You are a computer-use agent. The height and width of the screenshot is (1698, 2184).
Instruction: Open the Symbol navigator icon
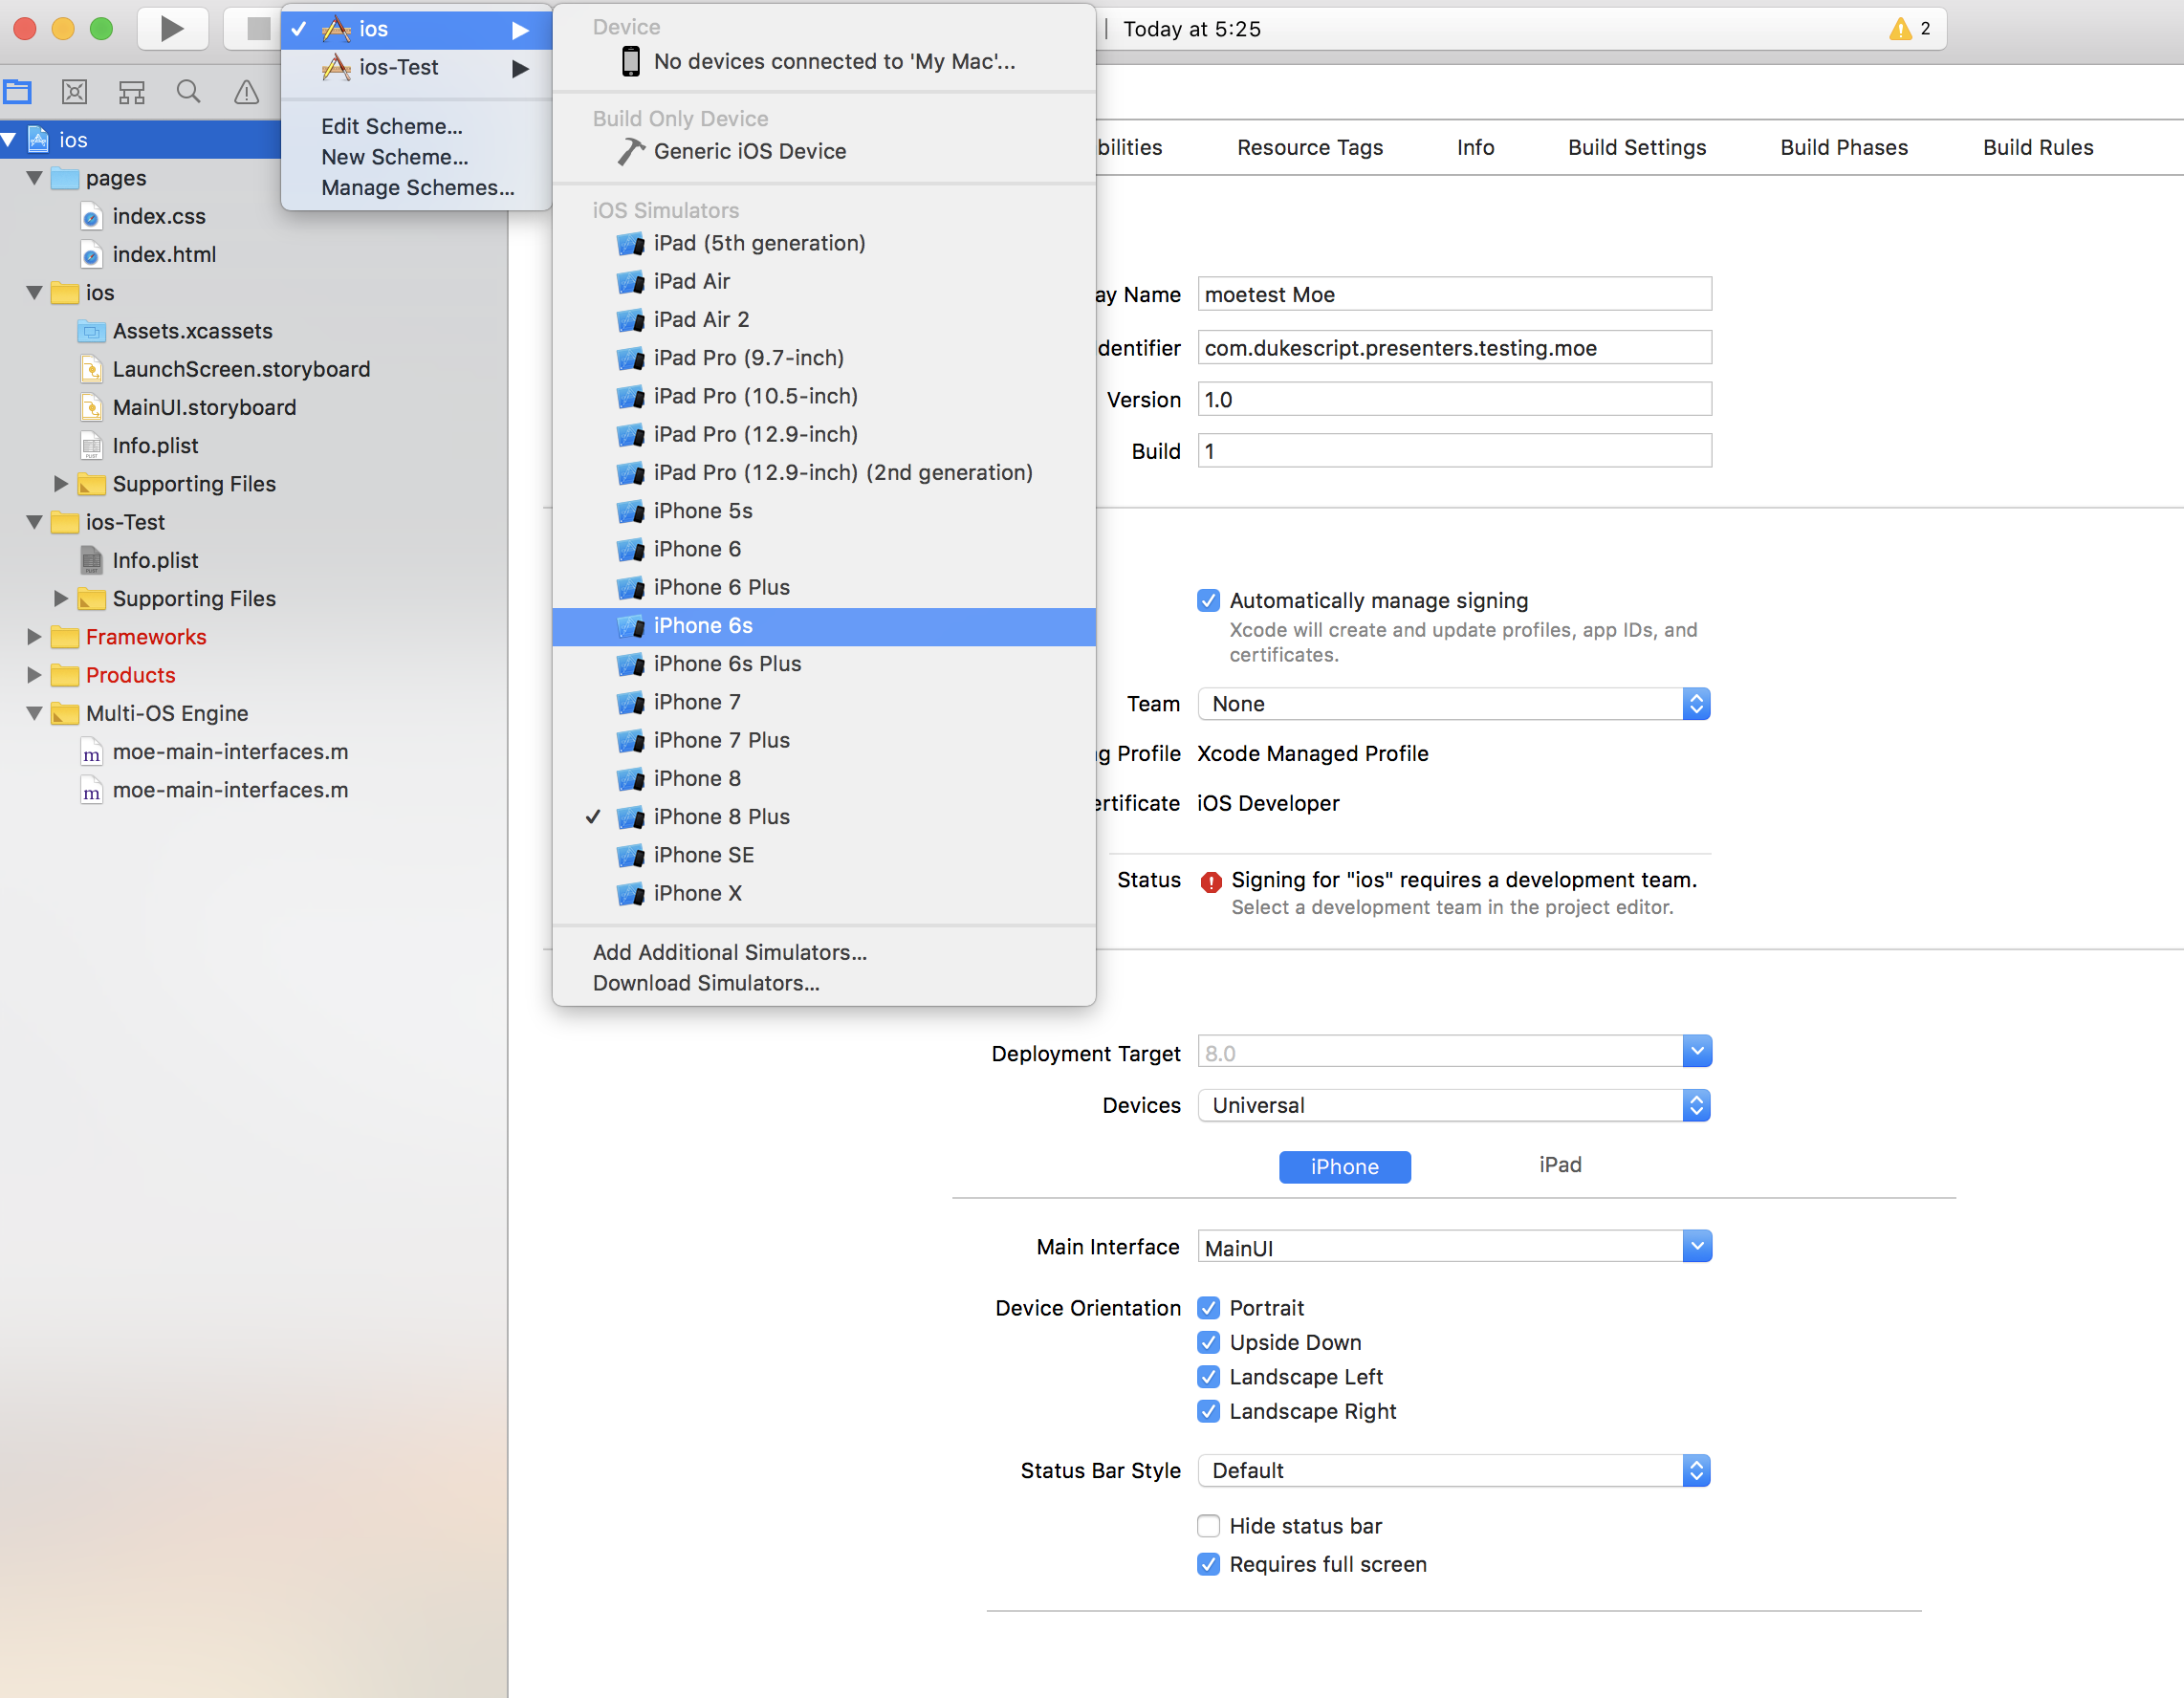point(75,93)
